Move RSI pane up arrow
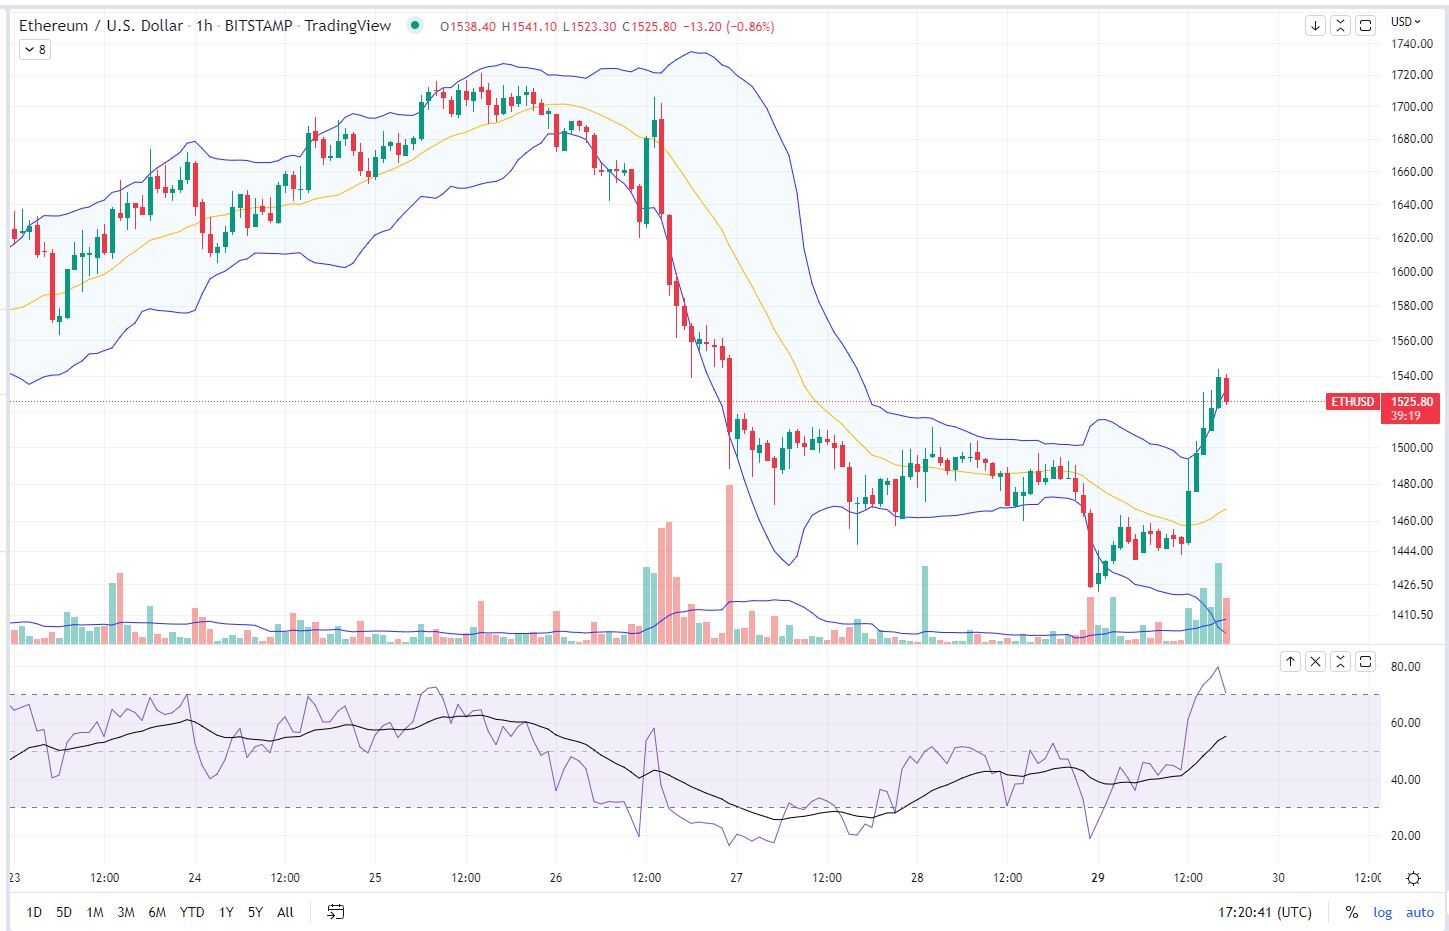This screenshot has height=931, width=1449. [x=1290, y=661]
